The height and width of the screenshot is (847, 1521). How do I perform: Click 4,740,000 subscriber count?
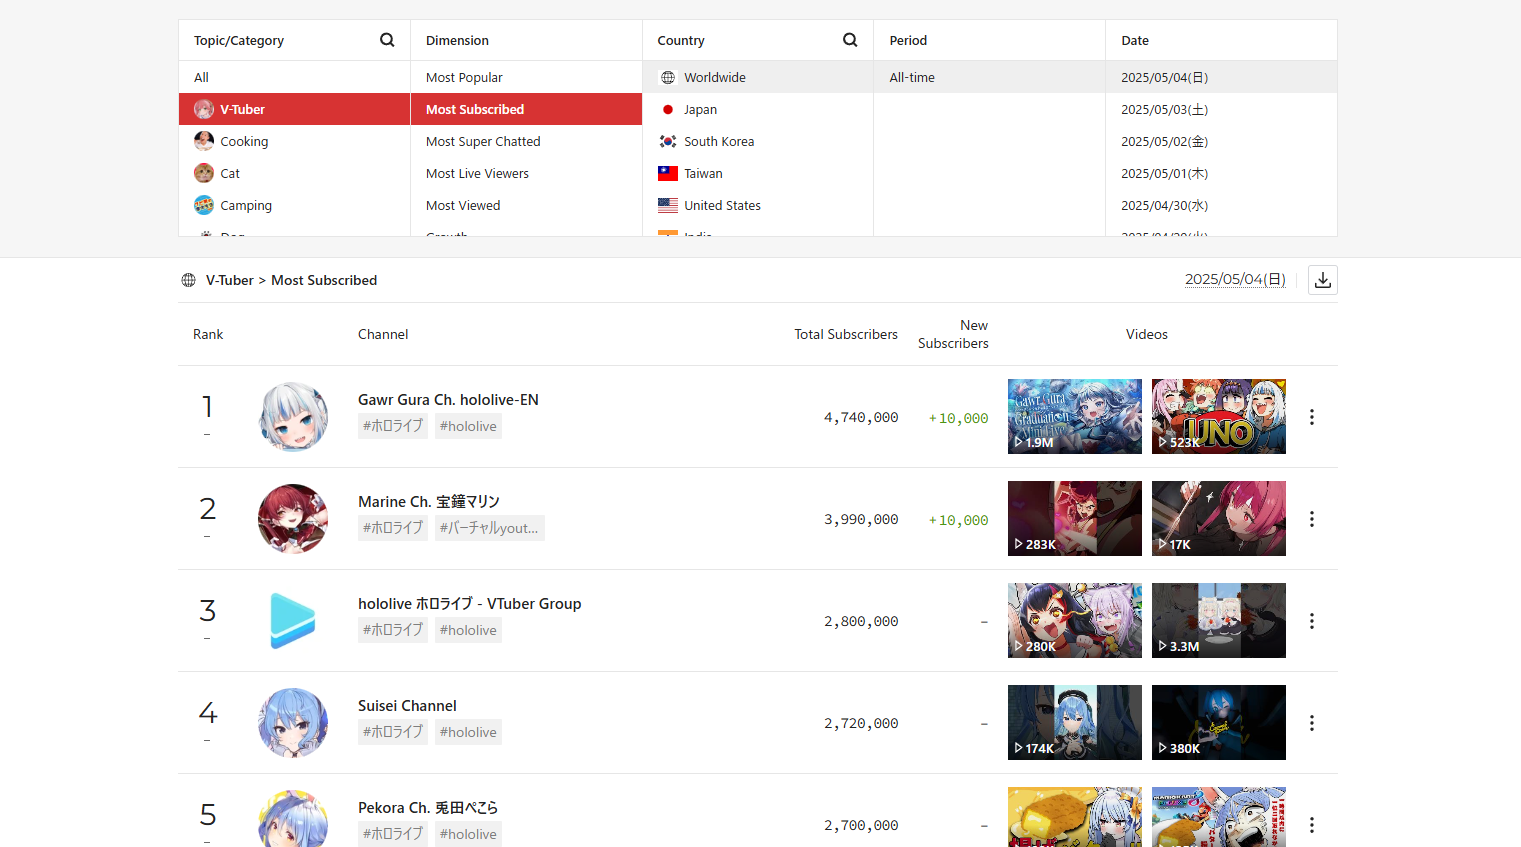[x=861, y=418]
